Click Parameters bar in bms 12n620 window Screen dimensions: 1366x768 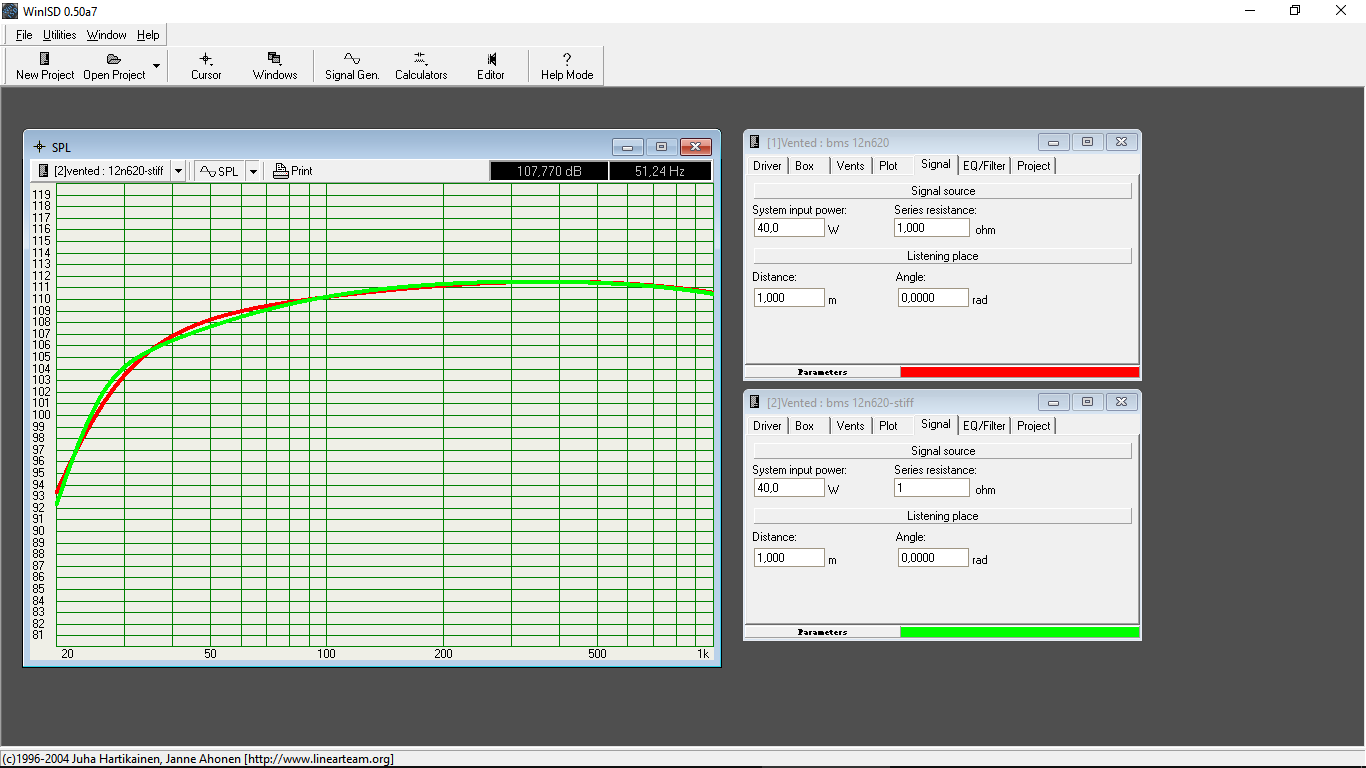(x=823, y=372)
